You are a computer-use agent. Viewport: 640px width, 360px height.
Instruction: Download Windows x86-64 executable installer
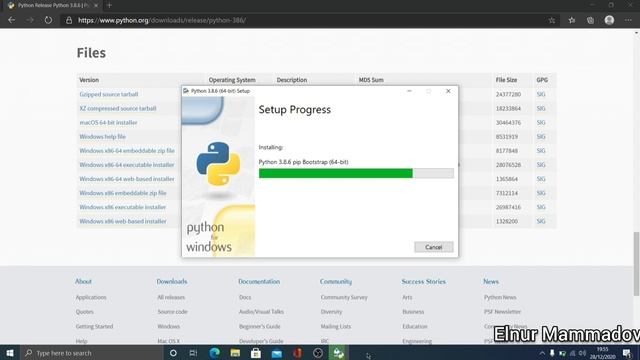click(127, 165)
